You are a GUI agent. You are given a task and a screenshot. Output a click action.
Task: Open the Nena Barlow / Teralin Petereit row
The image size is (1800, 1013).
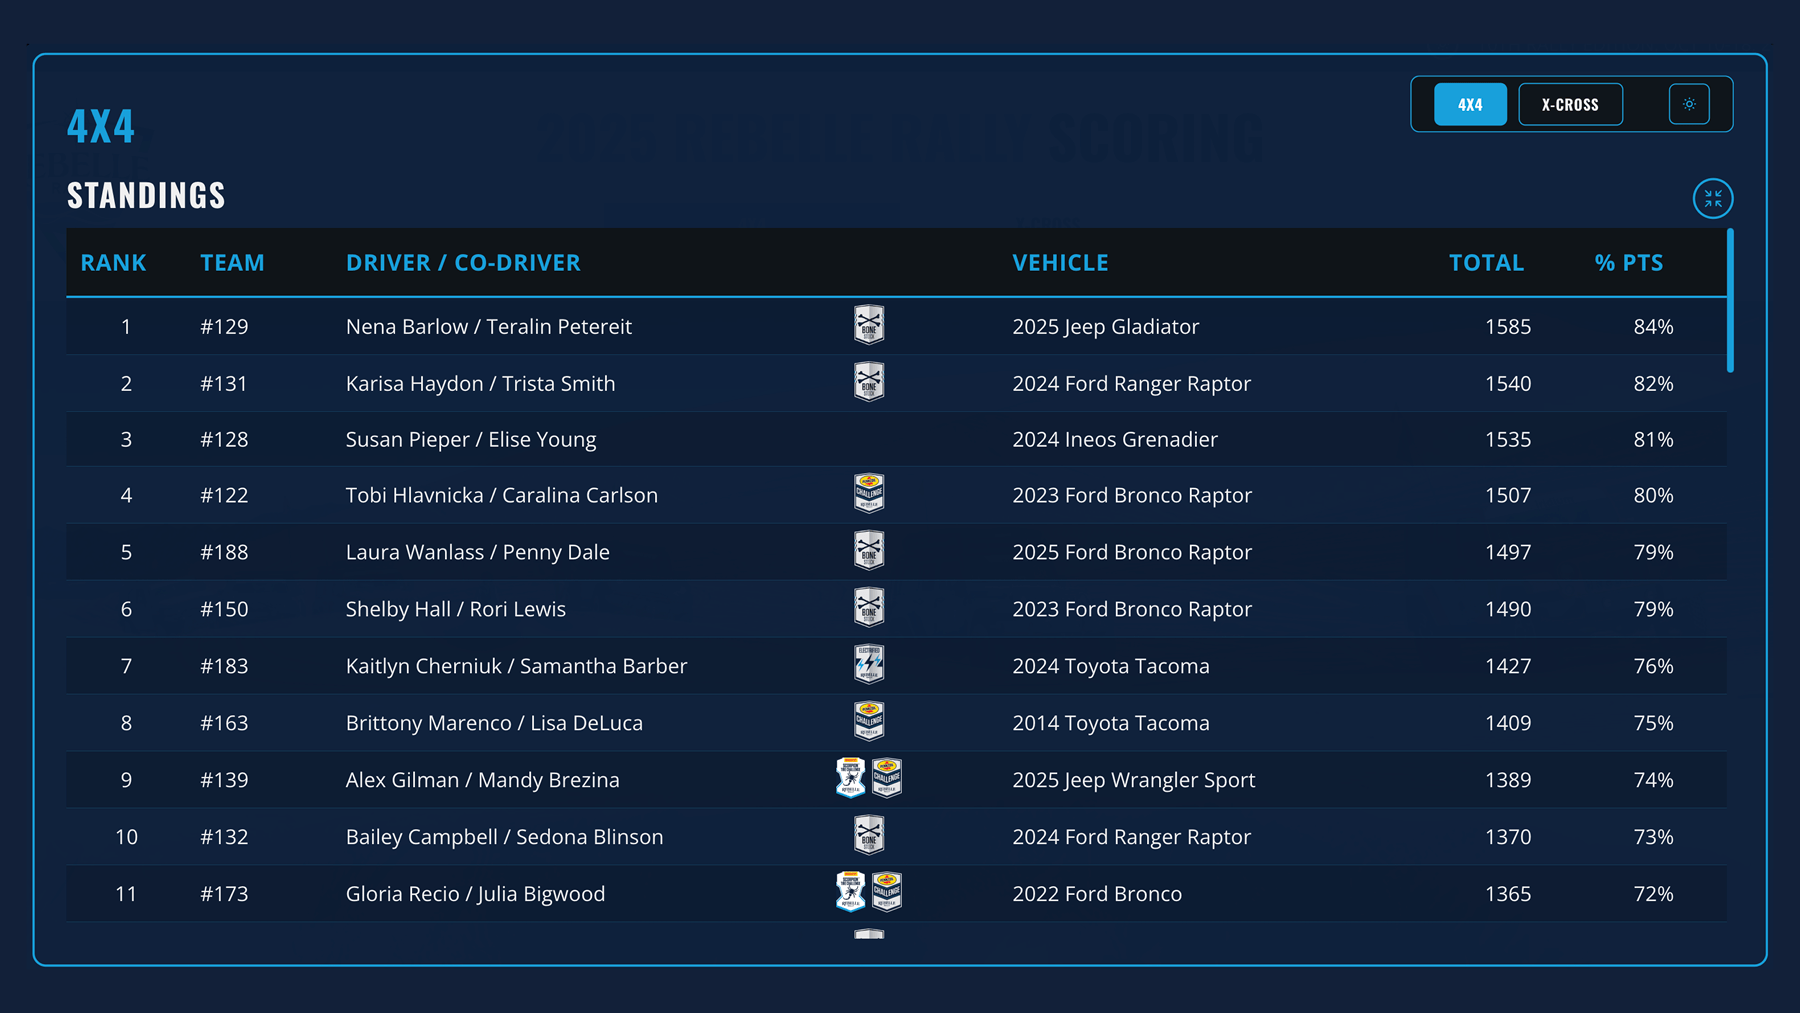click(488, 327)
